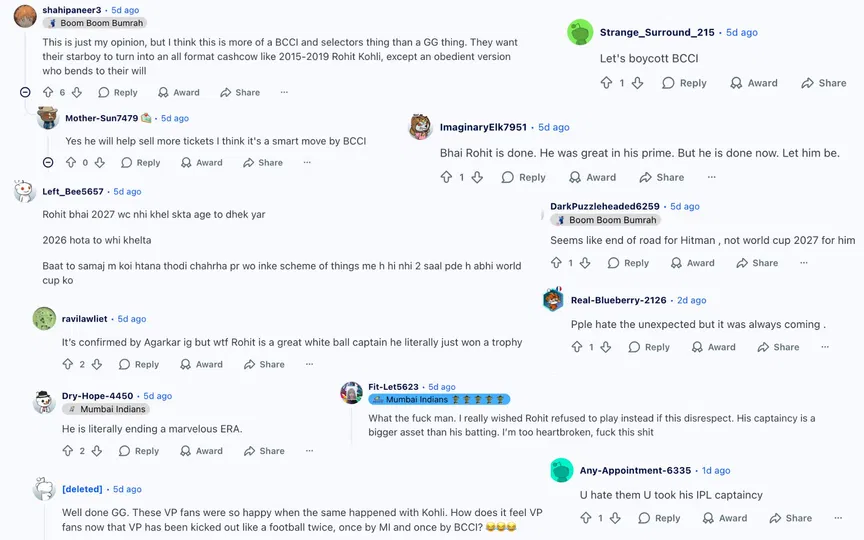Viewport: 864px width, 540px height.
Task: Open Left_Bee5657's user profile
Action: (x=73, y=191)
